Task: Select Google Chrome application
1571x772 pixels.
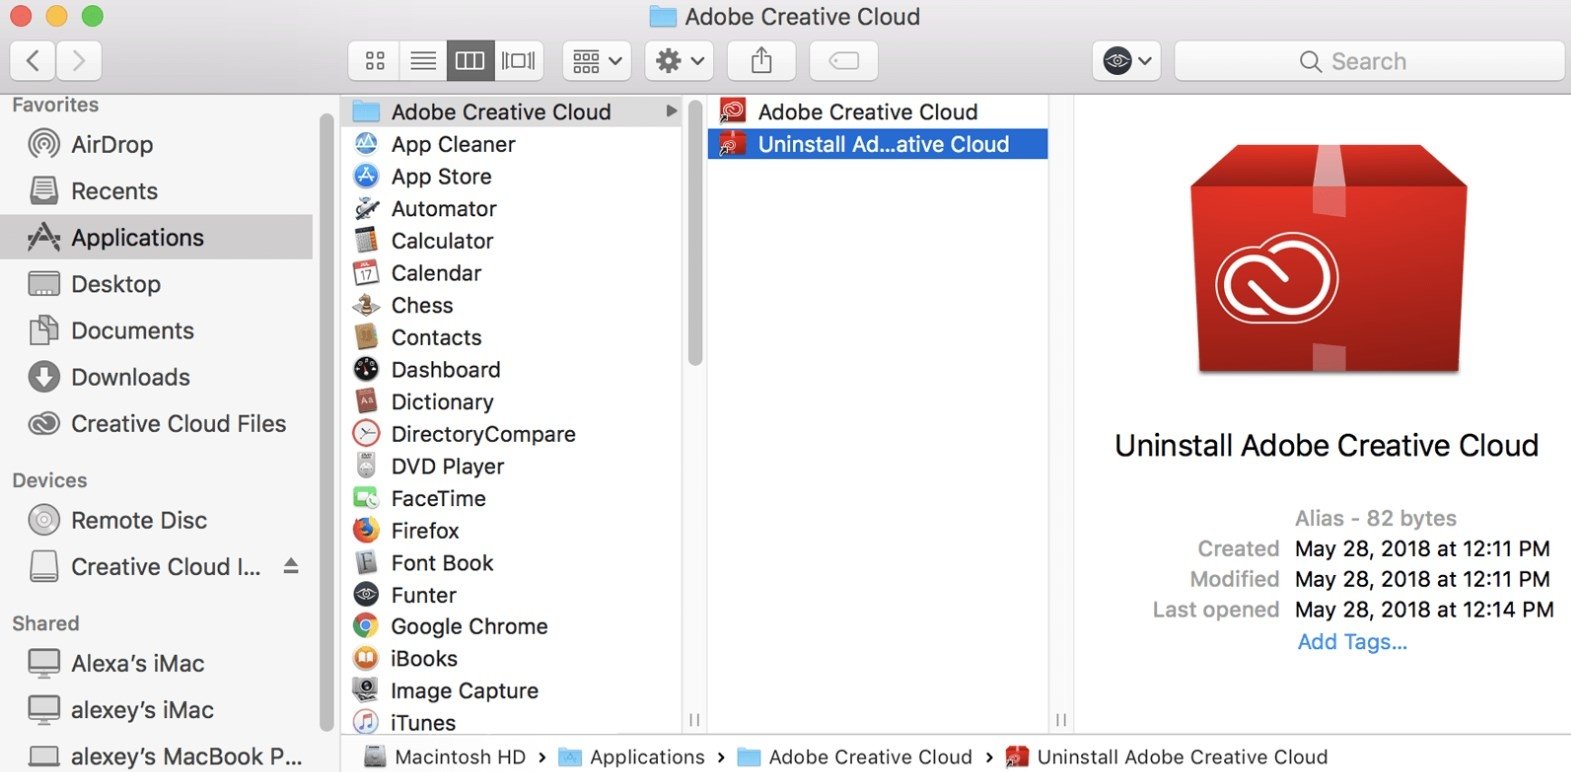Action: [512, 626]
